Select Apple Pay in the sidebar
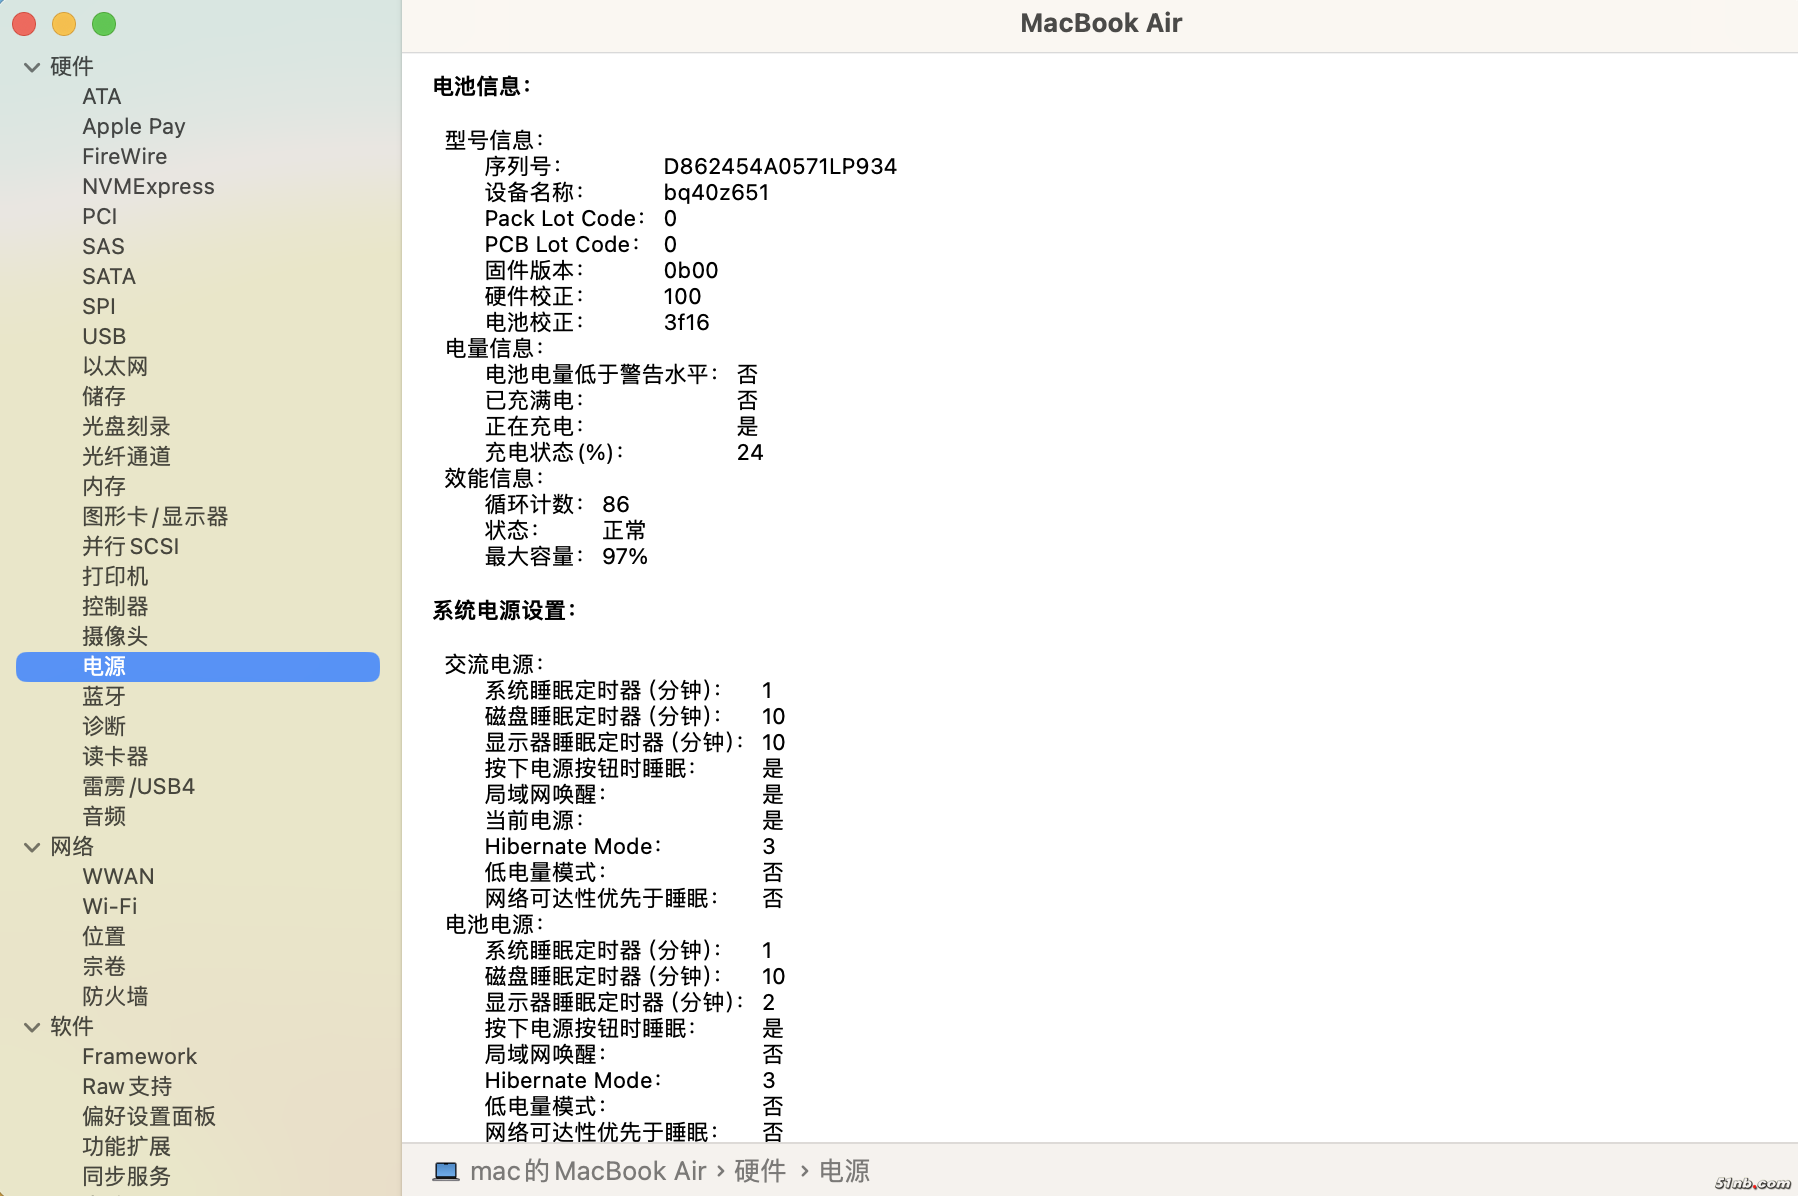 [x=133, y=127]
